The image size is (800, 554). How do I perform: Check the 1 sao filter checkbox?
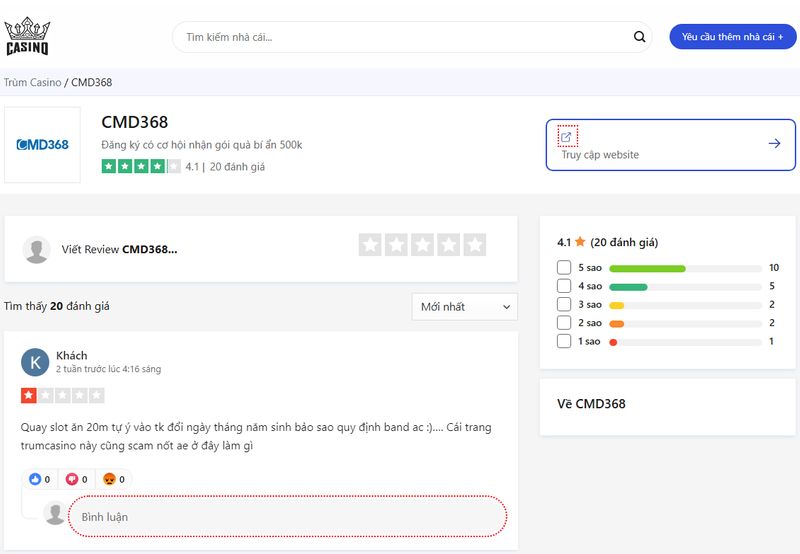coord(564,341)
